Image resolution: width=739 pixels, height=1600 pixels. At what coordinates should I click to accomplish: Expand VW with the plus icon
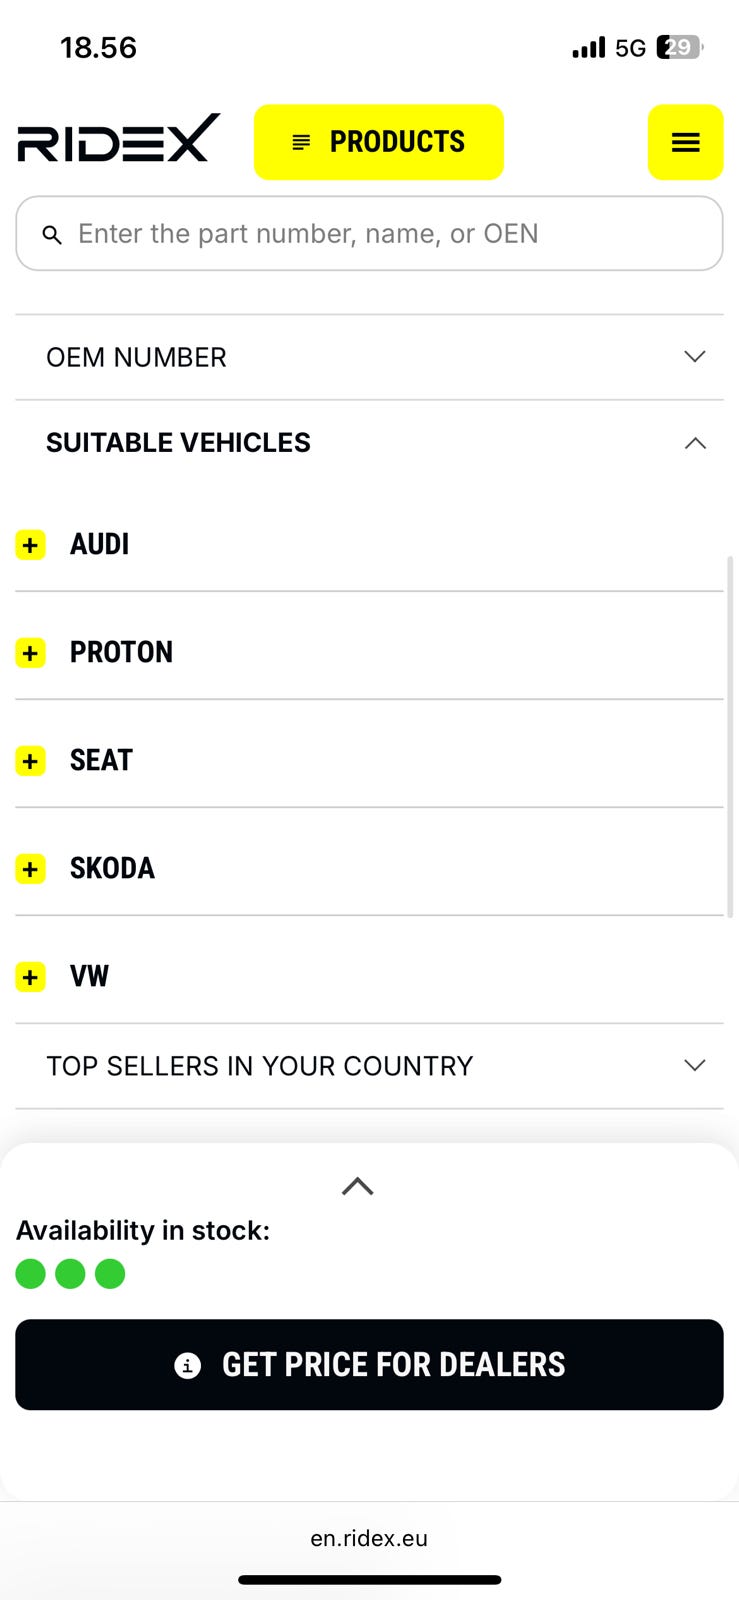(x=31, y=977)
